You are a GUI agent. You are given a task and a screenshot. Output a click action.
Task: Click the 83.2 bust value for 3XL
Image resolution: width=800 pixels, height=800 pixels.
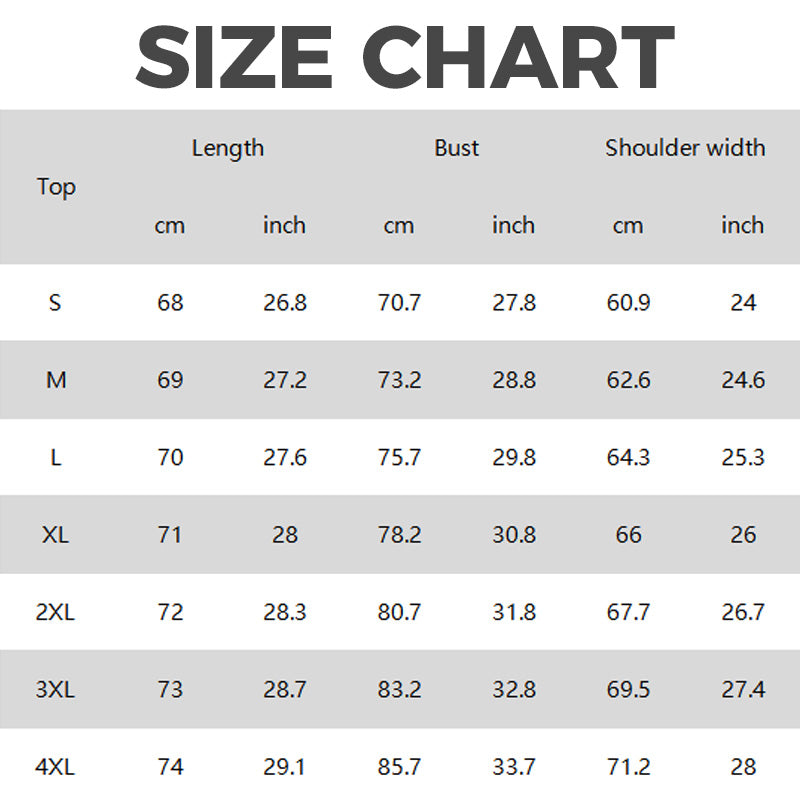pos(399,689)
